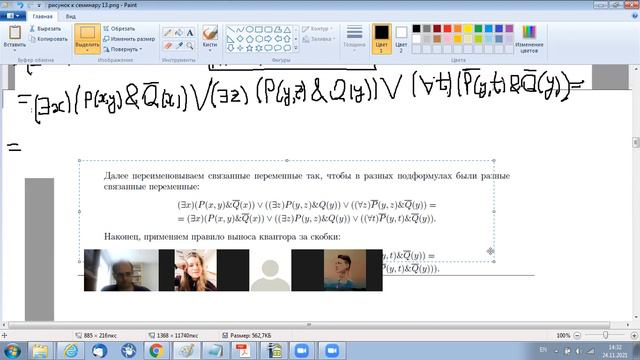
Task: Select the Color picker eyedropper tool
Action: coord(179,46)
